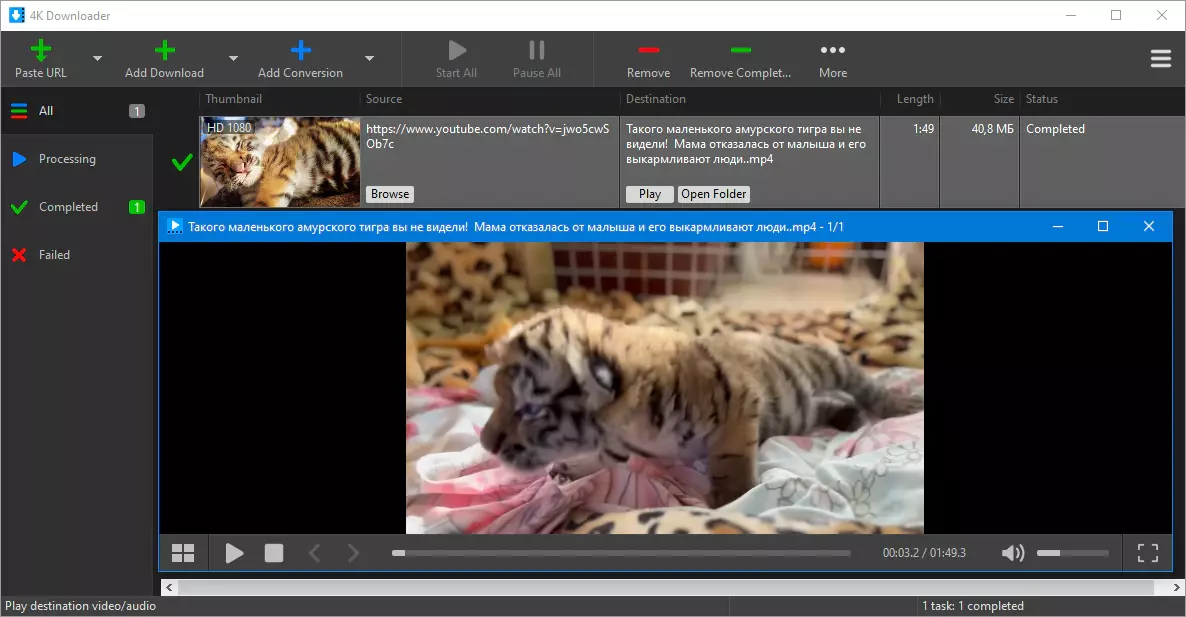Select the Failed filter in the sidebar
The height and width of the screenshot is (617, 1186).
(54, 255)
